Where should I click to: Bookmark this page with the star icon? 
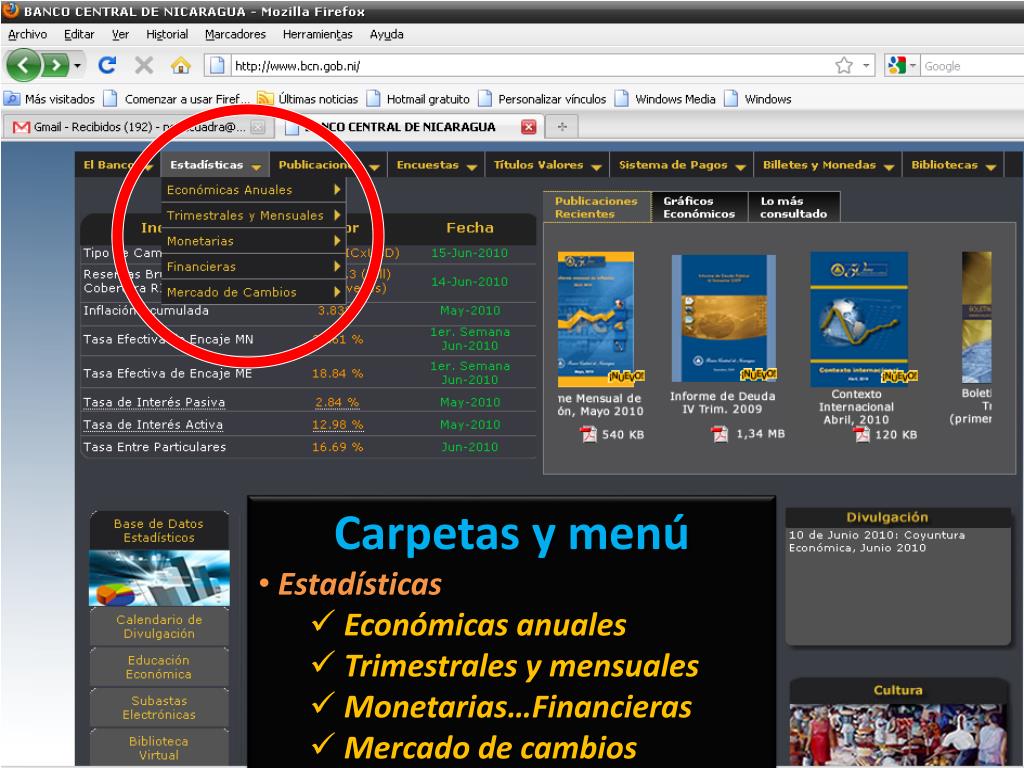pos(844,65)
